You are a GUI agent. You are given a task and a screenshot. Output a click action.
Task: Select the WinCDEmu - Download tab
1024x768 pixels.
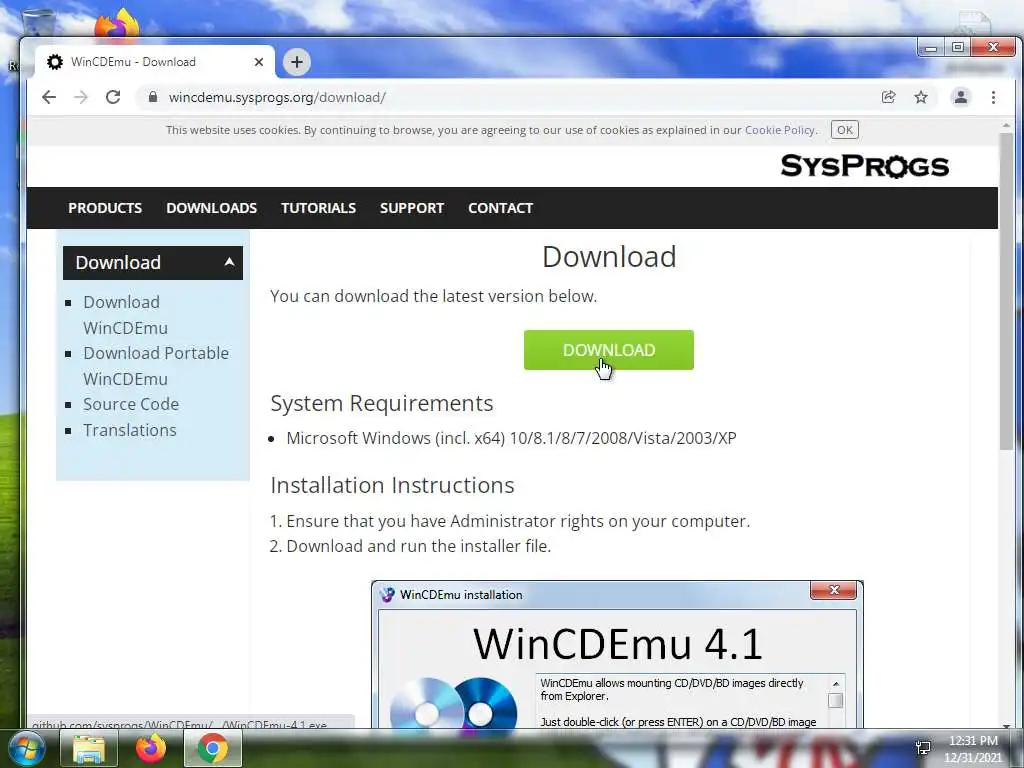[154, 62]
